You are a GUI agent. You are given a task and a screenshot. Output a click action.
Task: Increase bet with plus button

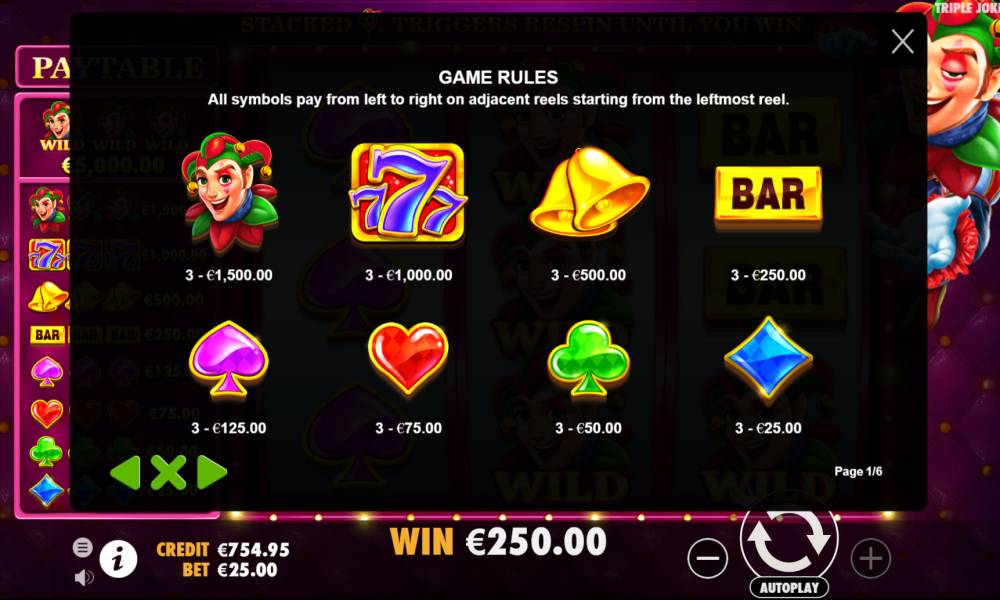871,558
